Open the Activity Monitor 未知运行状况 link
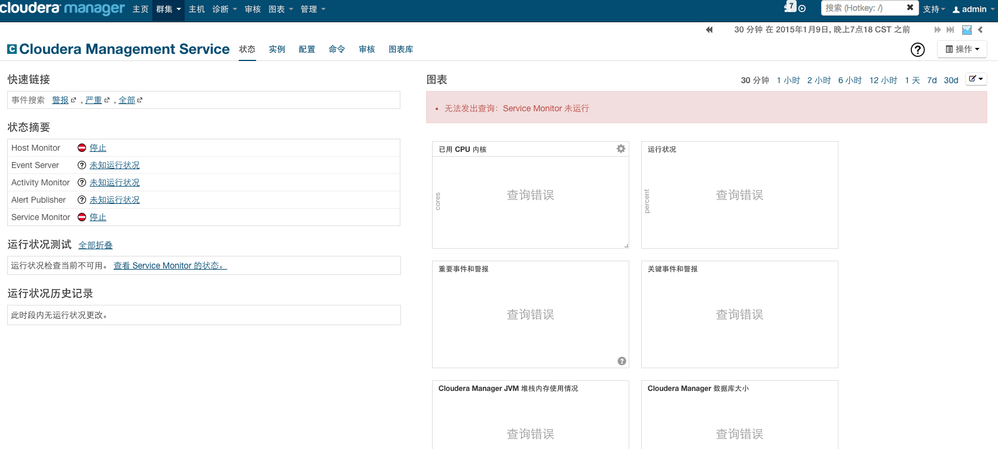 (x=115, y=183)
